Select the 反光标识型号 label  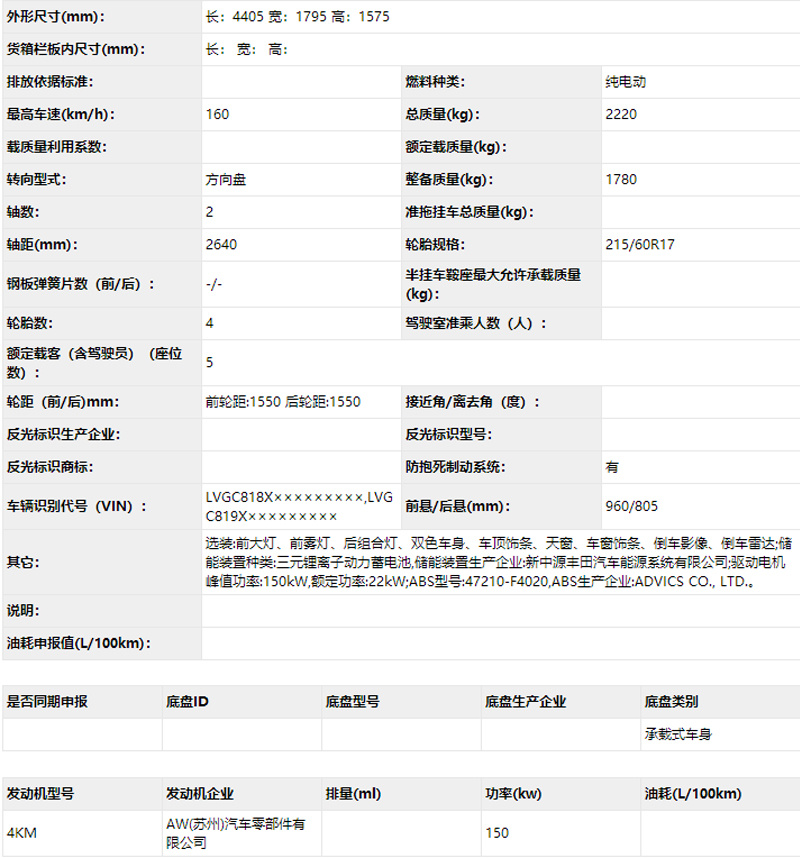(x=449, y=434)
